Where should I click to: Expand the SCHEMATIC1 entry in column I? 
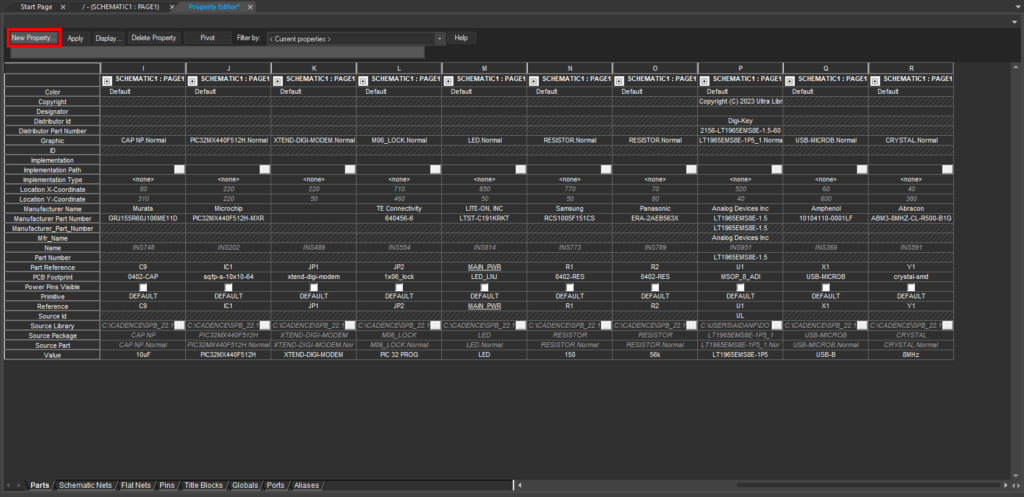107,81
